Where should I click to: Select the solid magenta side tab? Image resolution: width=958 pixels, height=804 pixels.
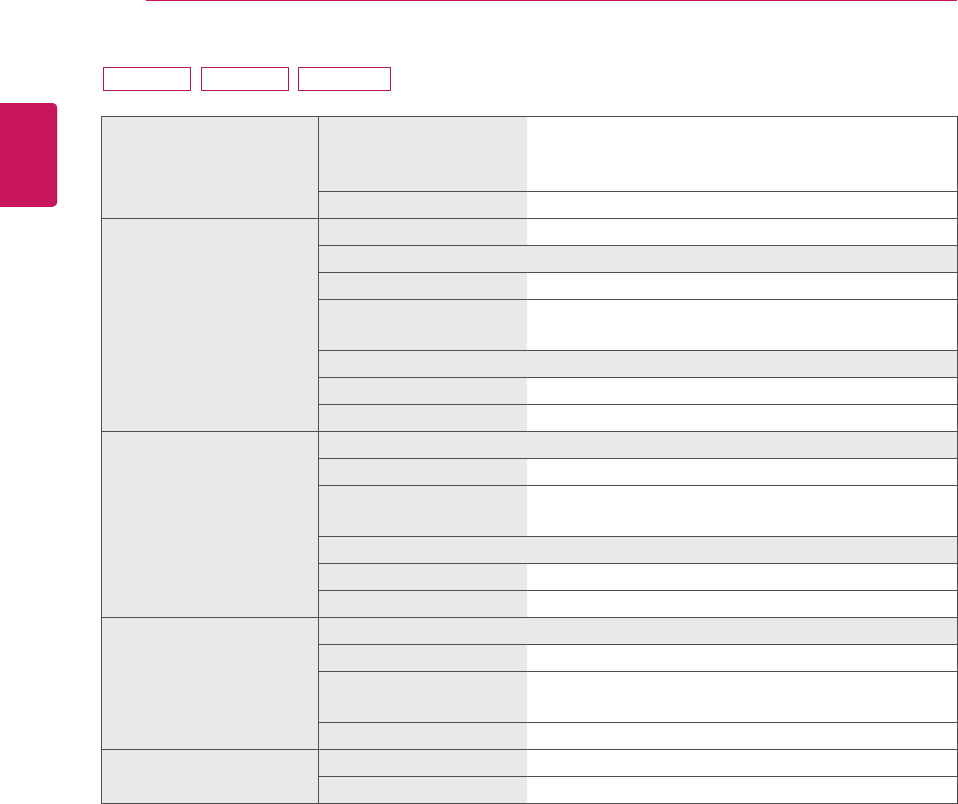tap(28, 155)
